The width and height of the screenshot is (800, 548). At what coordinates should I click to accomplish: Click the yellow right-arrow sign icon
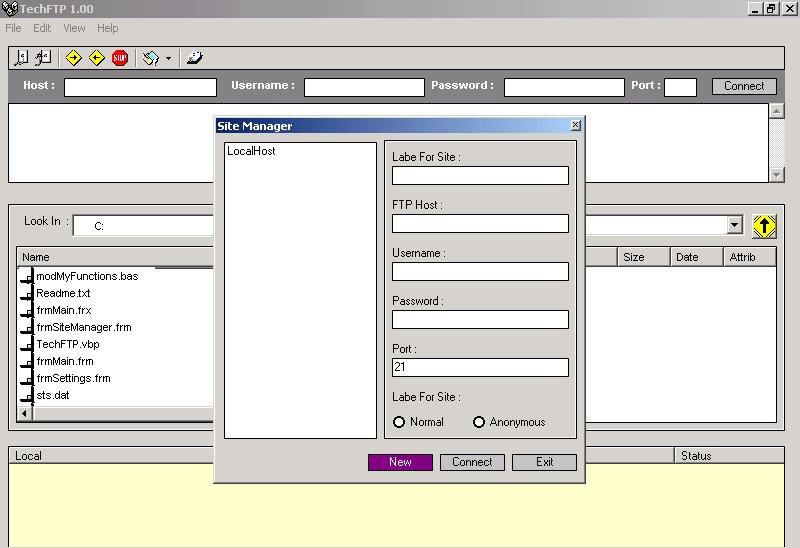pyautogui.click(x=74, y=58)
